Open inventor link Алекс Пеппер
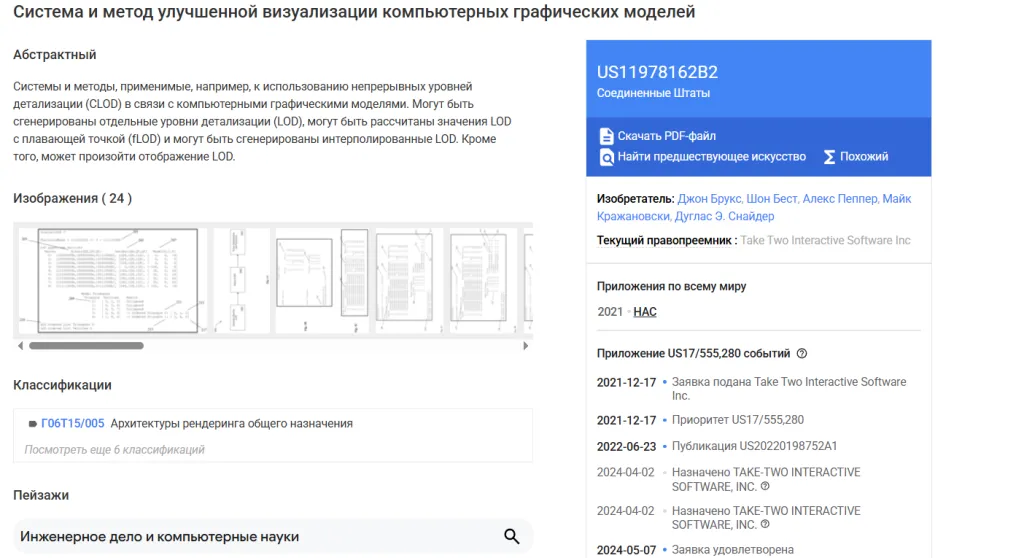 838,199
